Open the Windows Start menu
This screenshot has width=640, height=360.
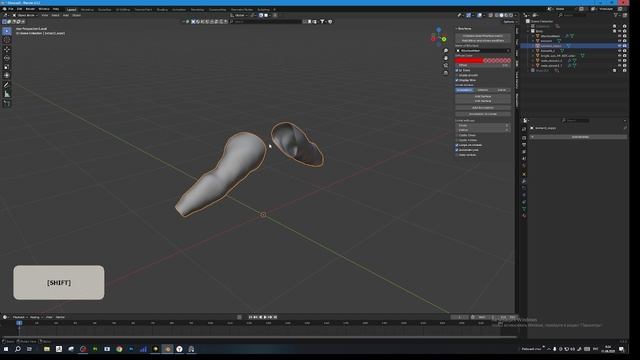point(6,349)
